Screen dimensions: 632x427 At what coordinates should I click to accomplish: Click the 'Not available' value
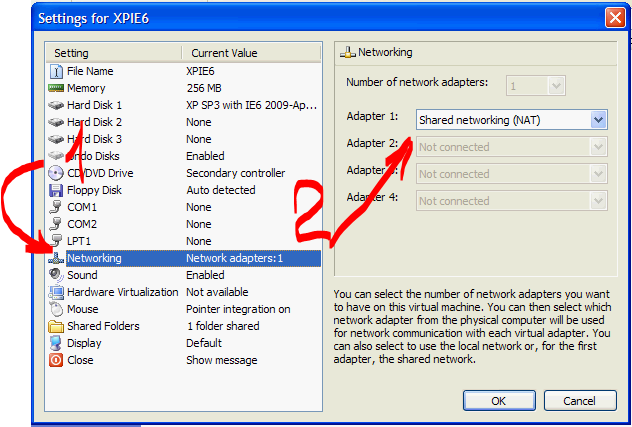coord(217,292)
